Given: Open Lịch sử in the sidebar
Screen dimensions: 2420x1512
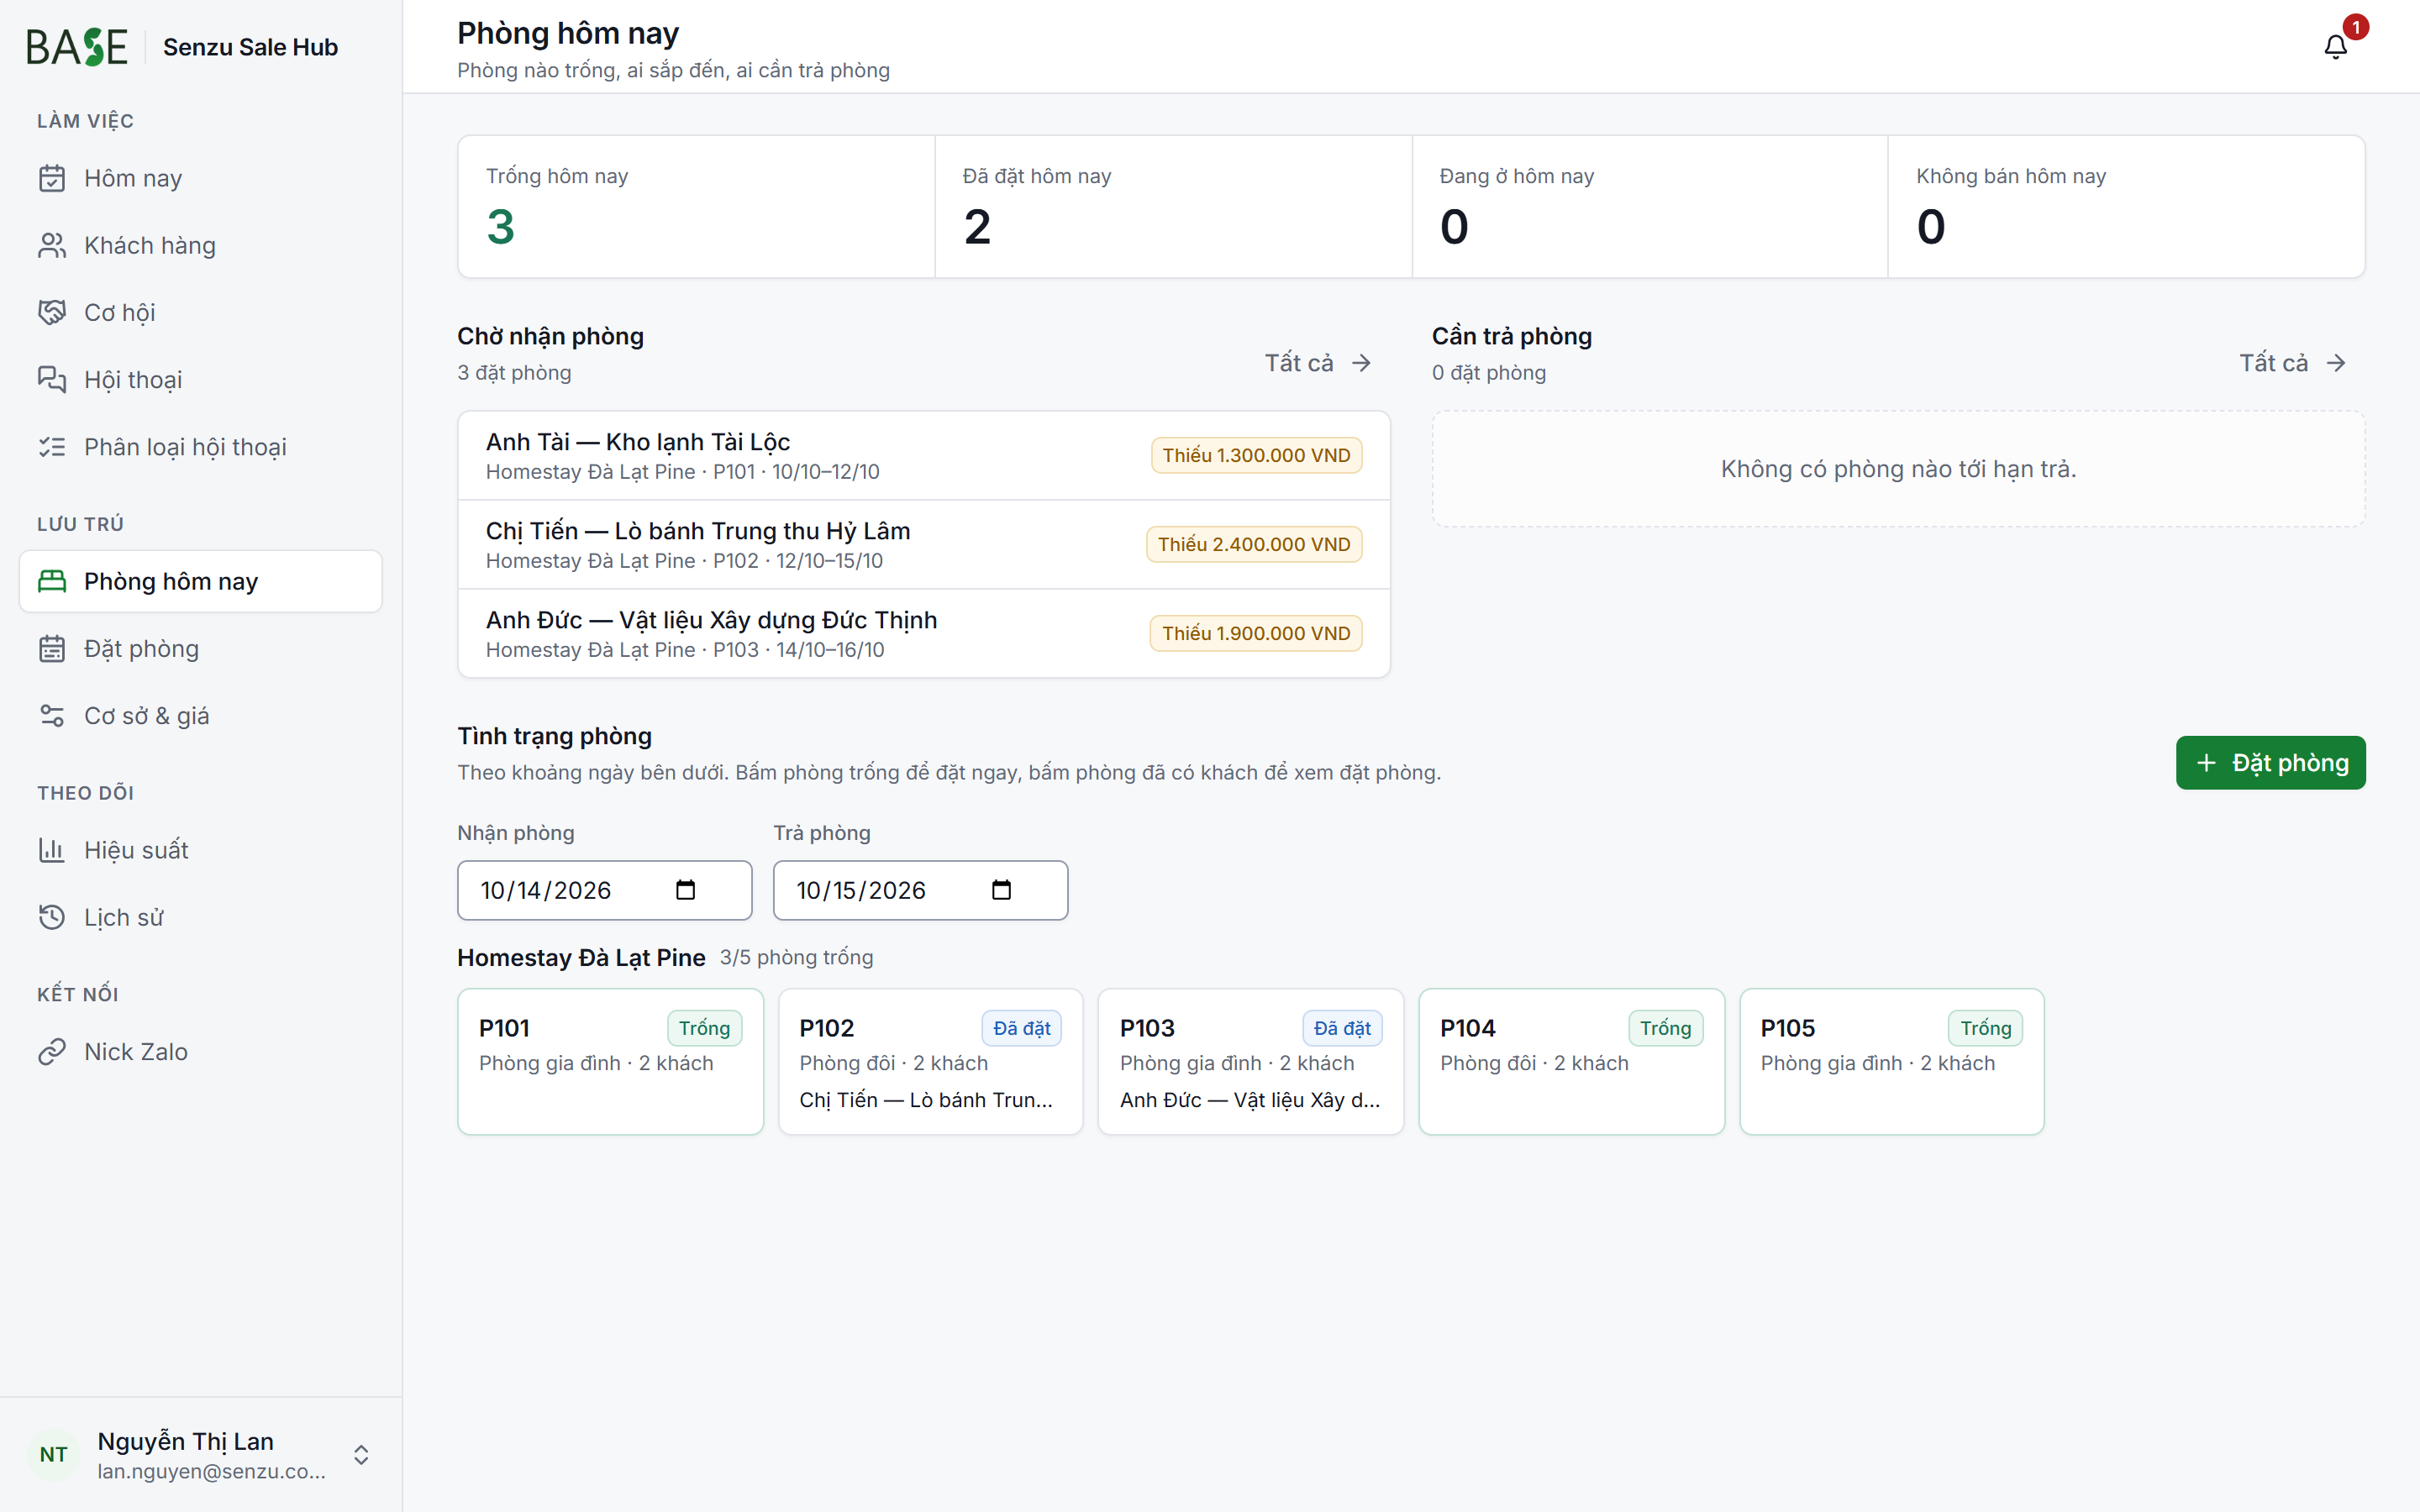Looking at the screenshot, I should [200, 917].
